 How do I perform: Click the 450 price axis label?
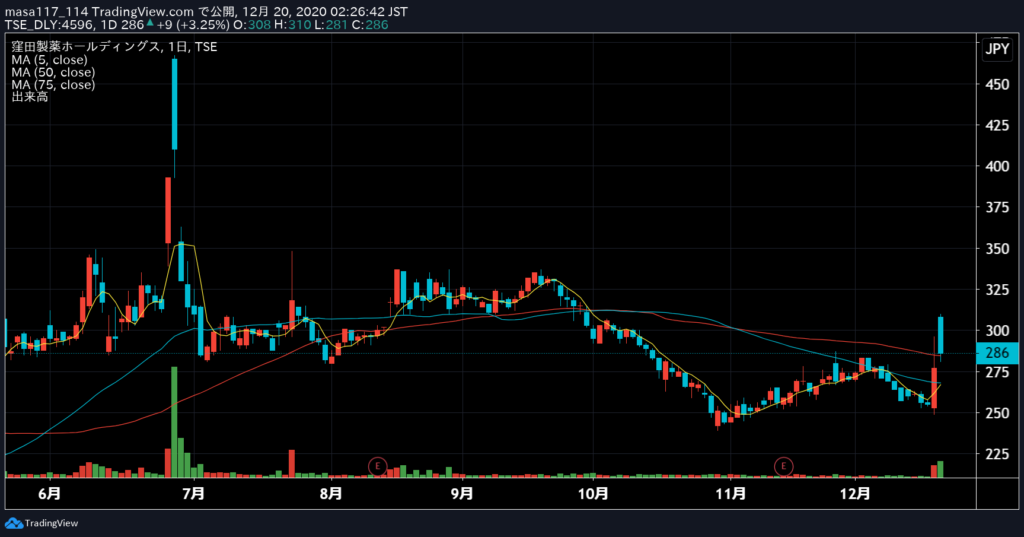coord(997,84)
